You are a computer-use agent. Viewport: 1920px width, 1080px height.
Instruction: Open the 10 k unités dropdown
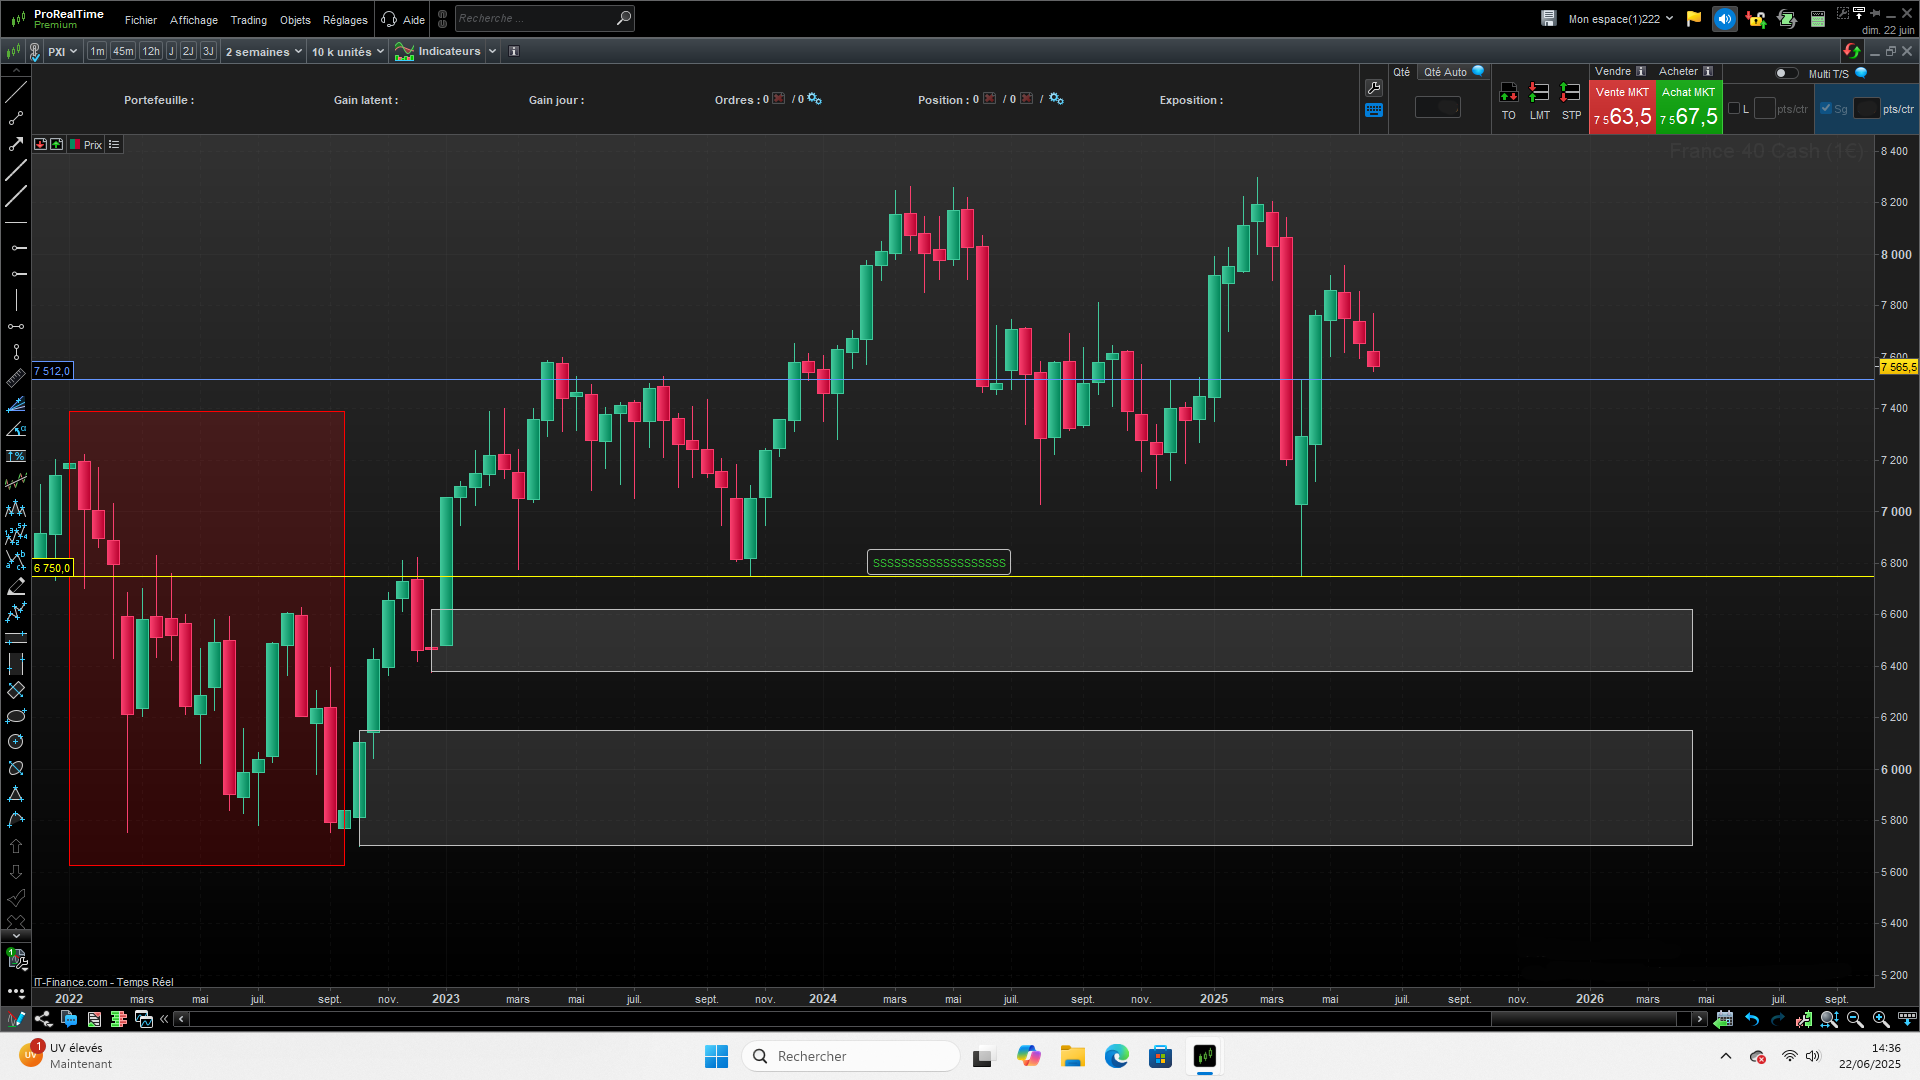[347, 52]
